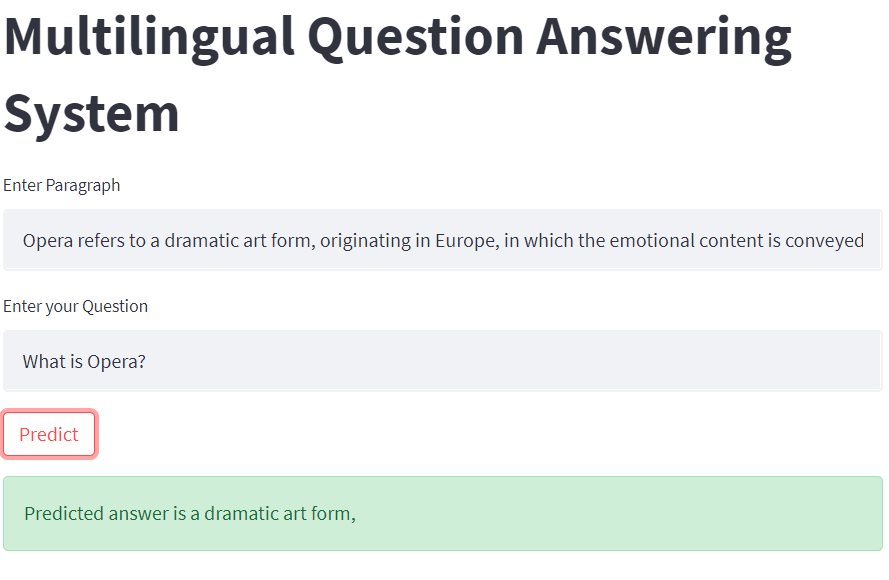Click the 'Enter your Question' label

click(x=75, y=305)
